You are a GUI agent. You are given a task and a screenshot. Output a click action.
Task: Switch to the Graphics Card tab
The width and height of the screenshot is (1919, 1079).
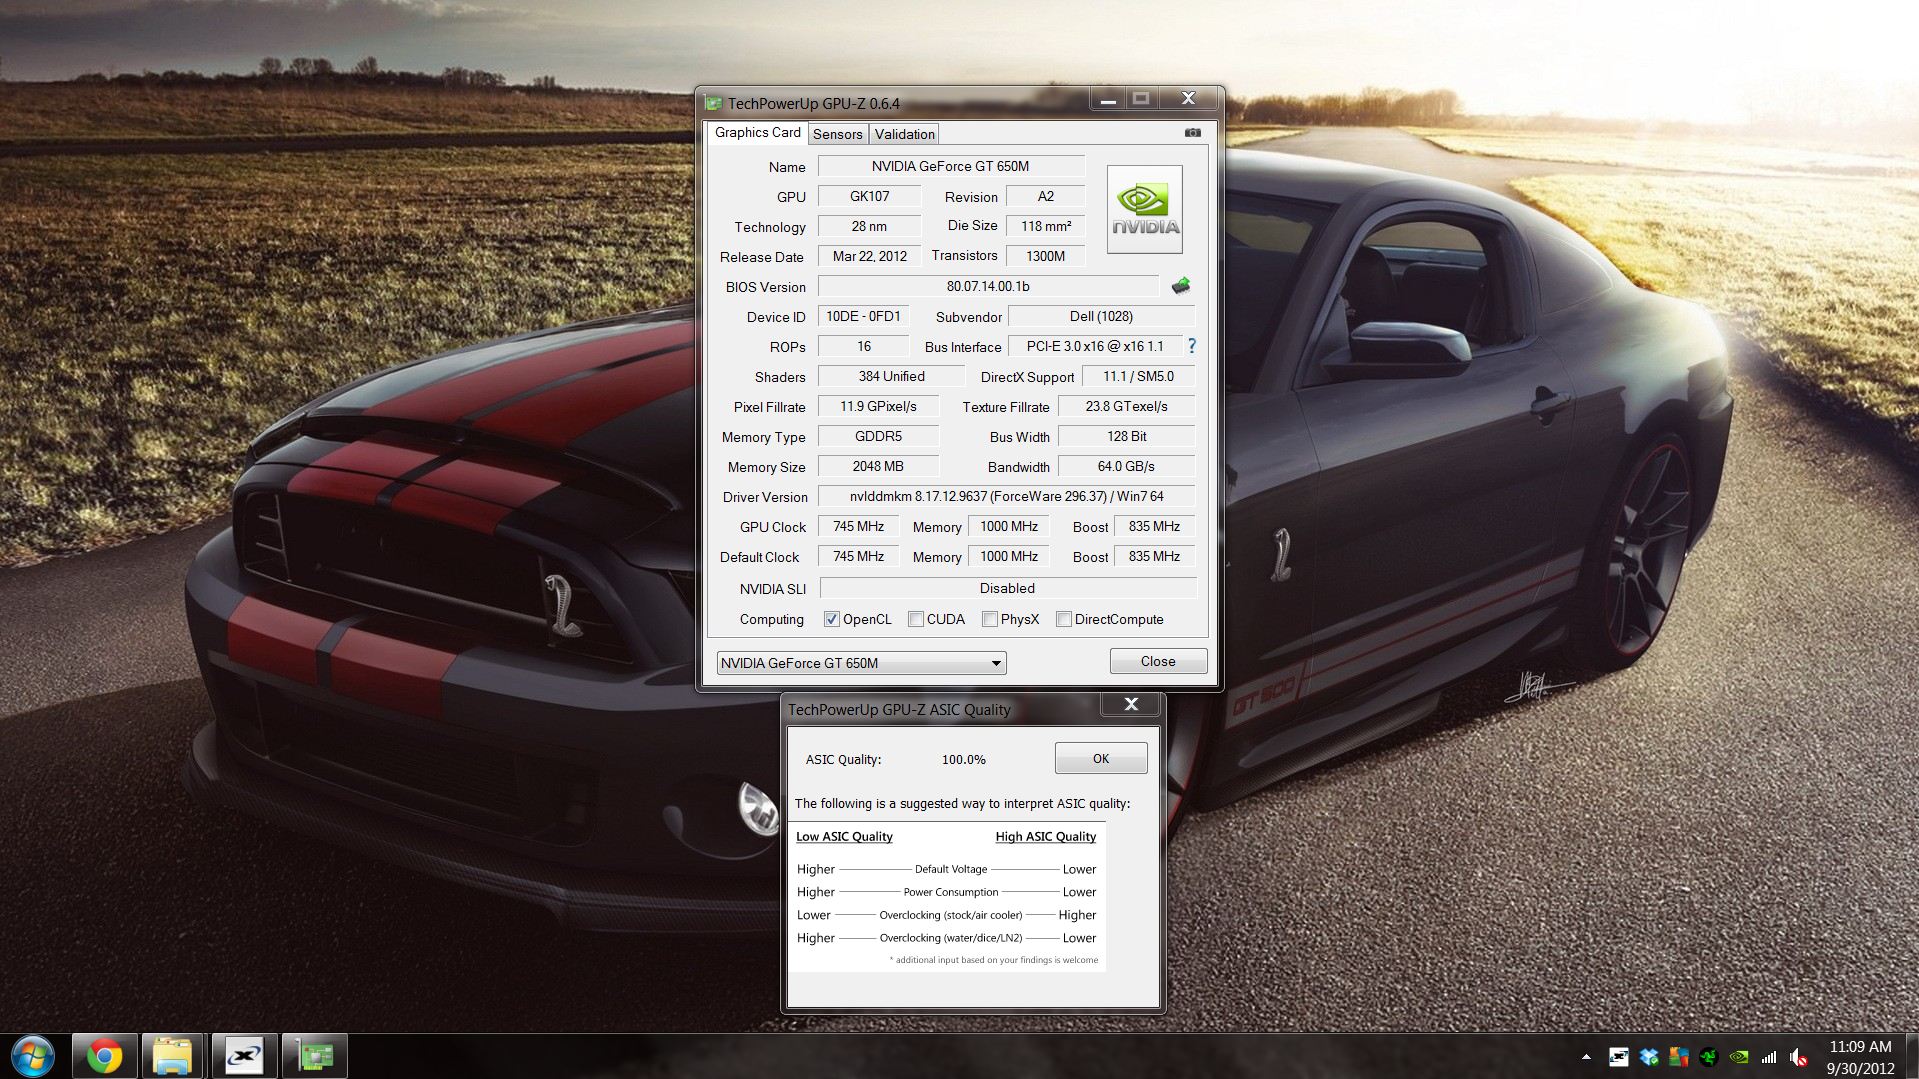click(757, 132)
